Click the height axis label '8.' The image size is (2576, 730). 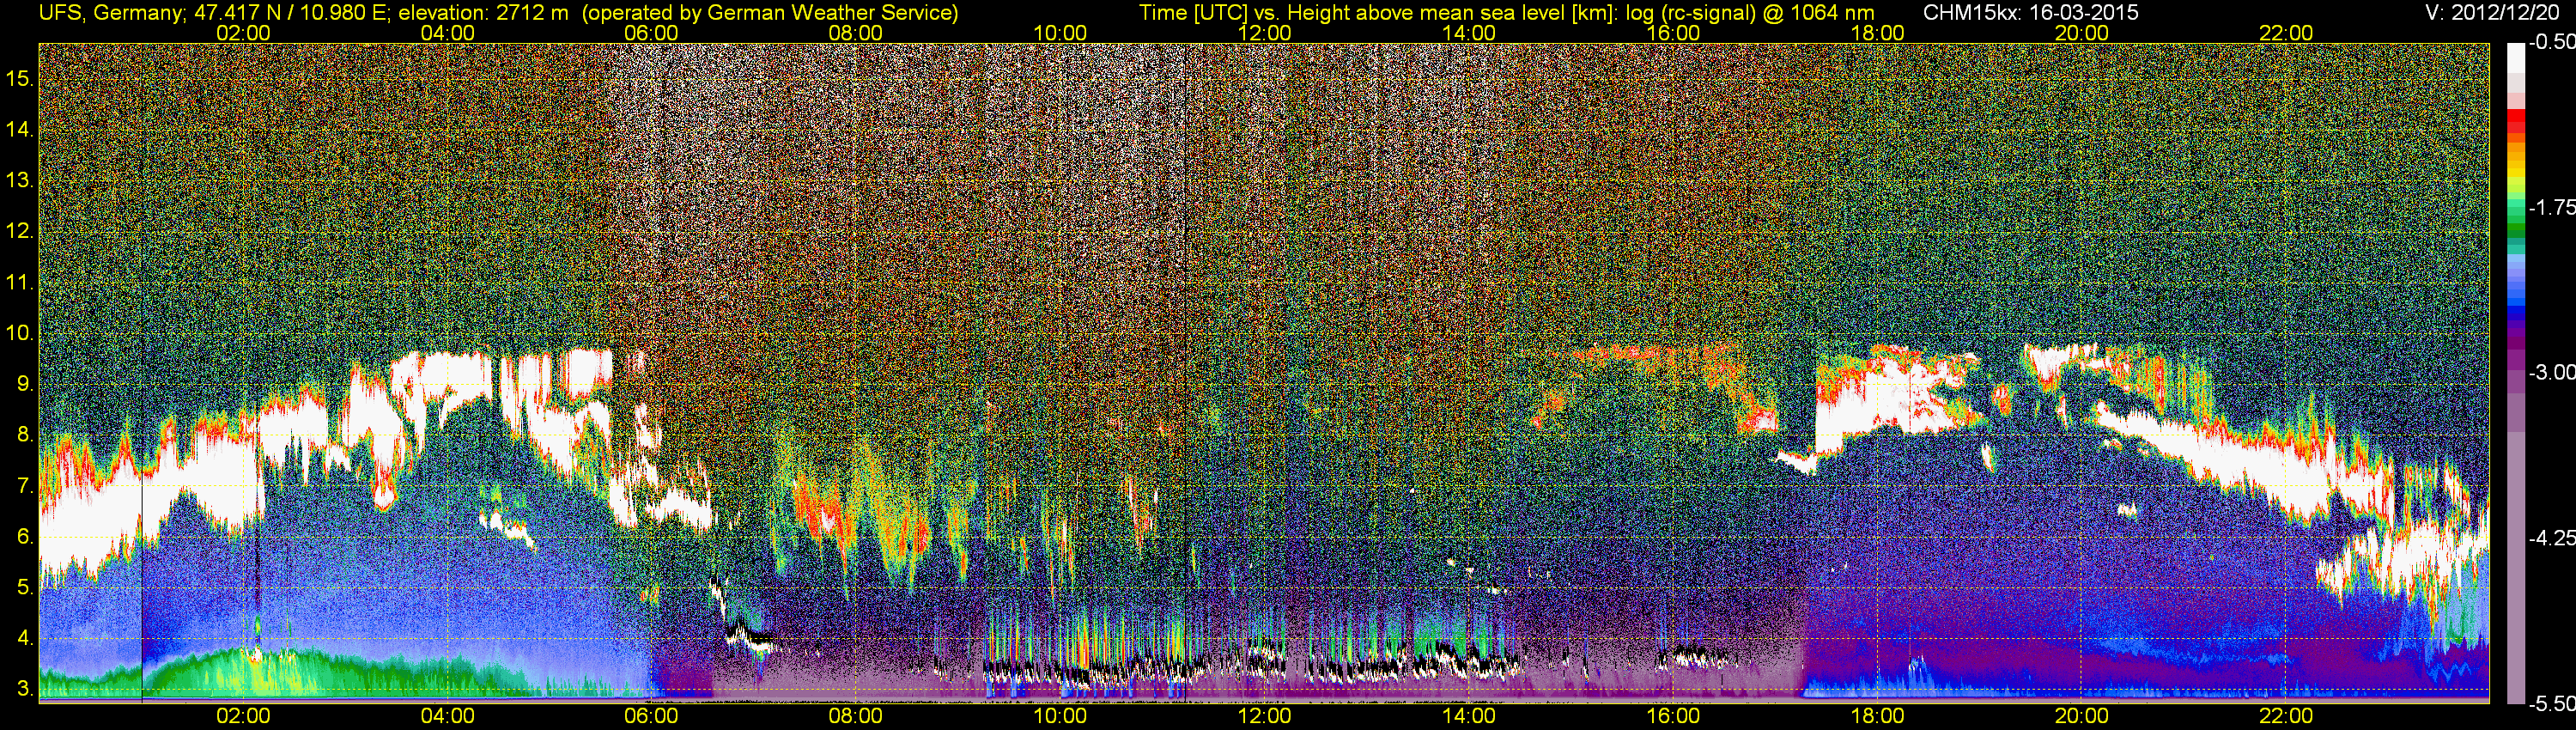pos(25,436)
